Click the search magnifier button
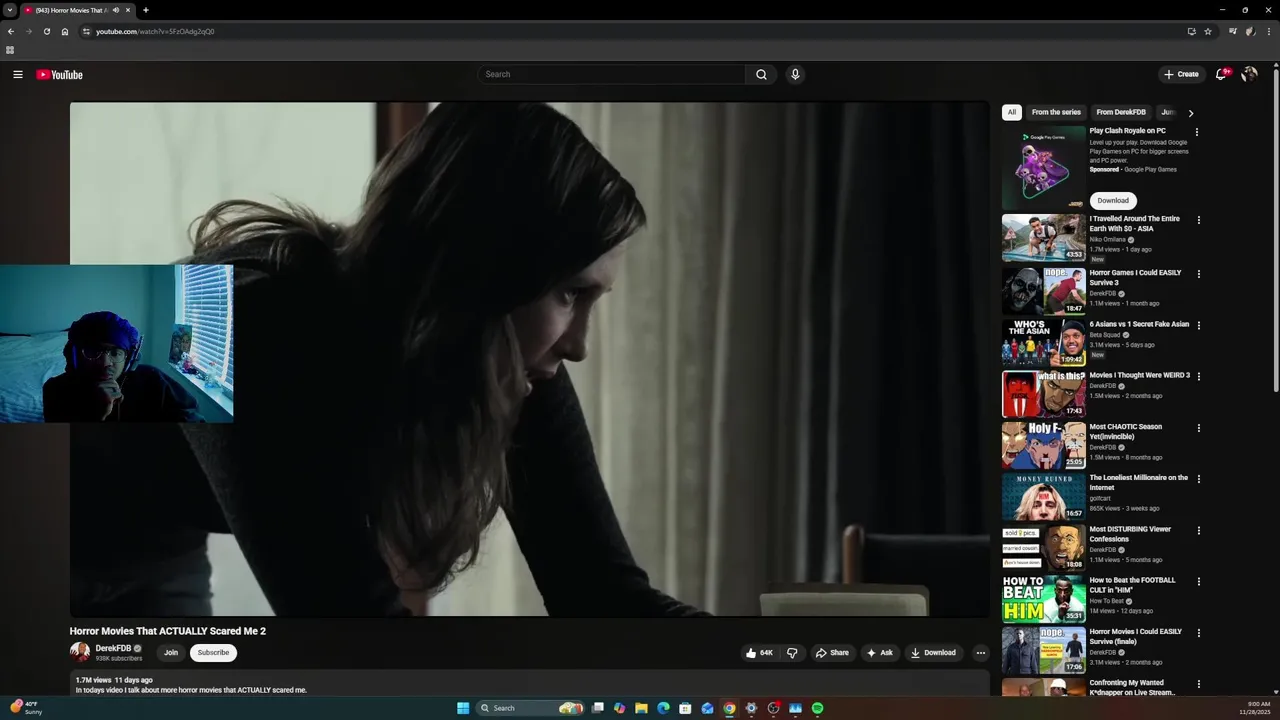 (x=761, y=74)
